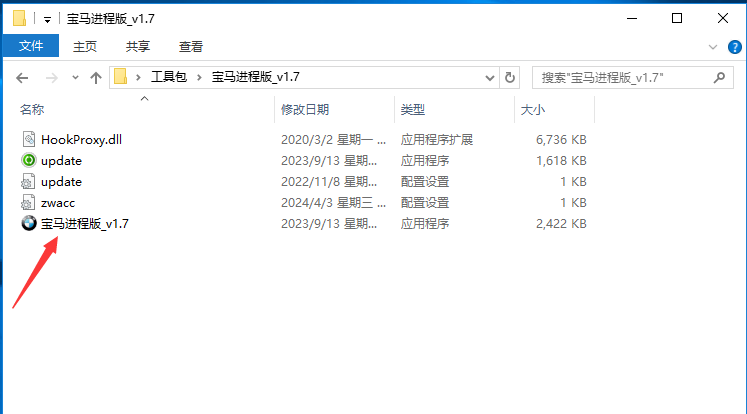
Task: Click the address bar folder icon
Action: point(121,77)
